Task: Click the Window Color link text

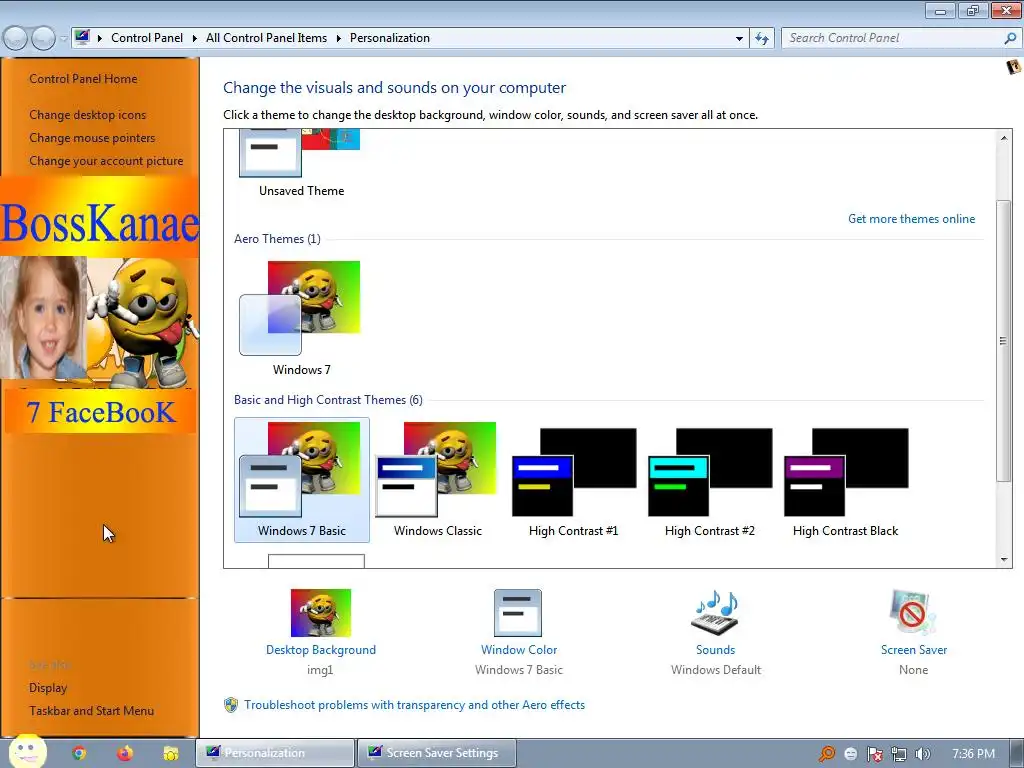Action: (519, 650)
